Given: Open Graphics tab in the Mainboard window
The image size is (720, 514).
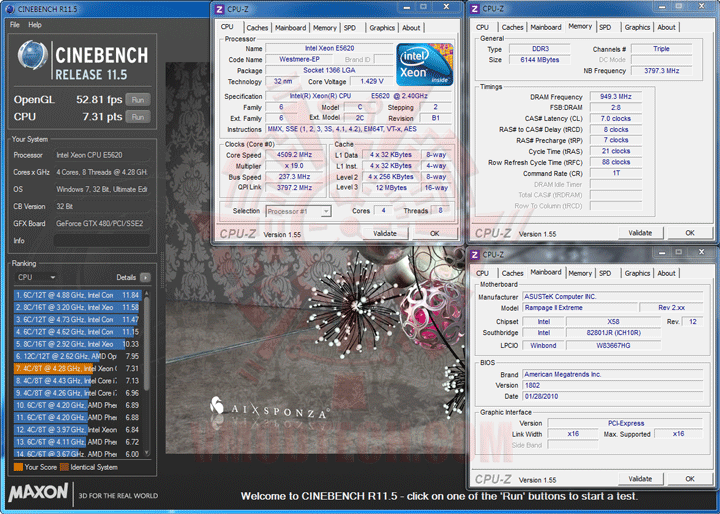Looking at the screenshot, I should click(x=637, y=273).
